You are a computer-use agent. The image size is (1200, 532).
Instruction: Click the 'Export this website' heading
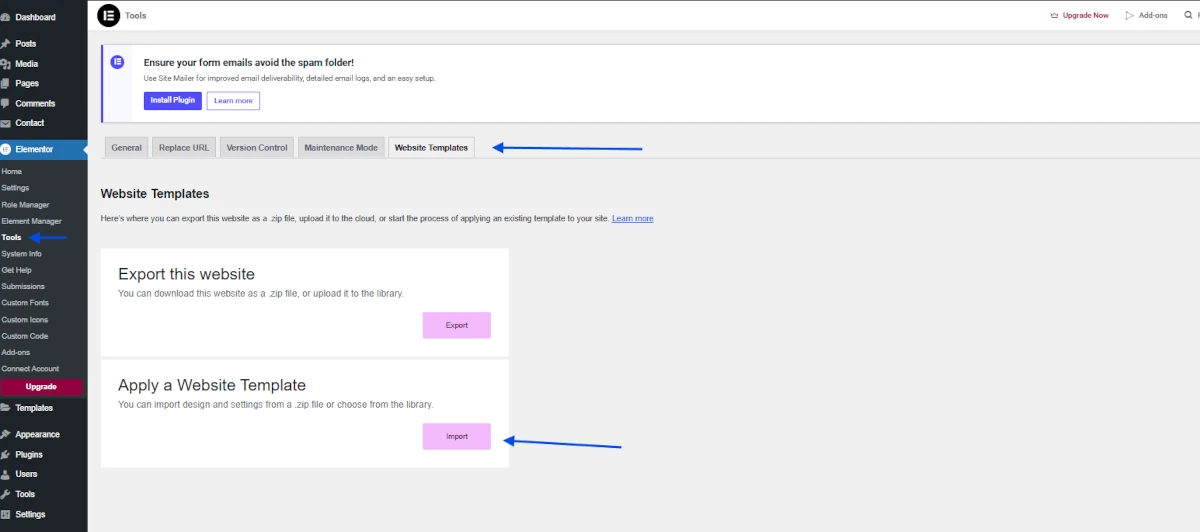186,274
